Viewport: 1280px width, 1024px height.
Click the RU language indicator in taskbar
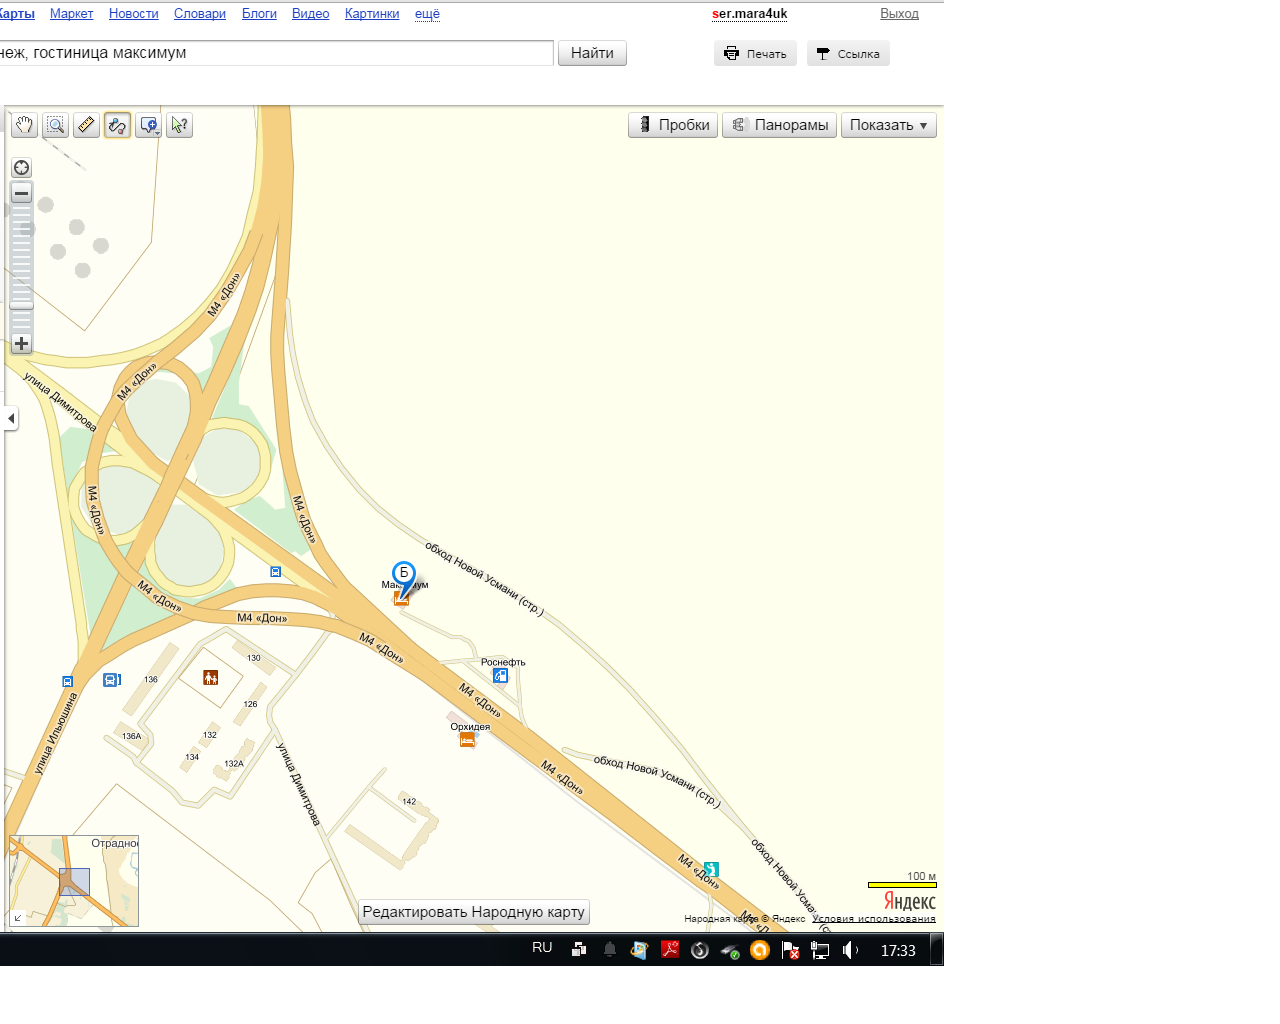coord(542,948)
